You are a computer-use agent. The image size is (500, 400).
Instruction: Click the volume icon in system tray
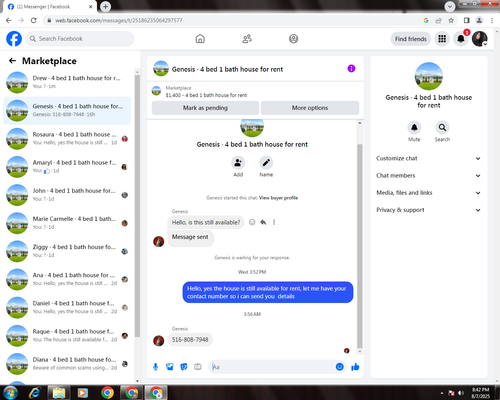pos(461,393)
